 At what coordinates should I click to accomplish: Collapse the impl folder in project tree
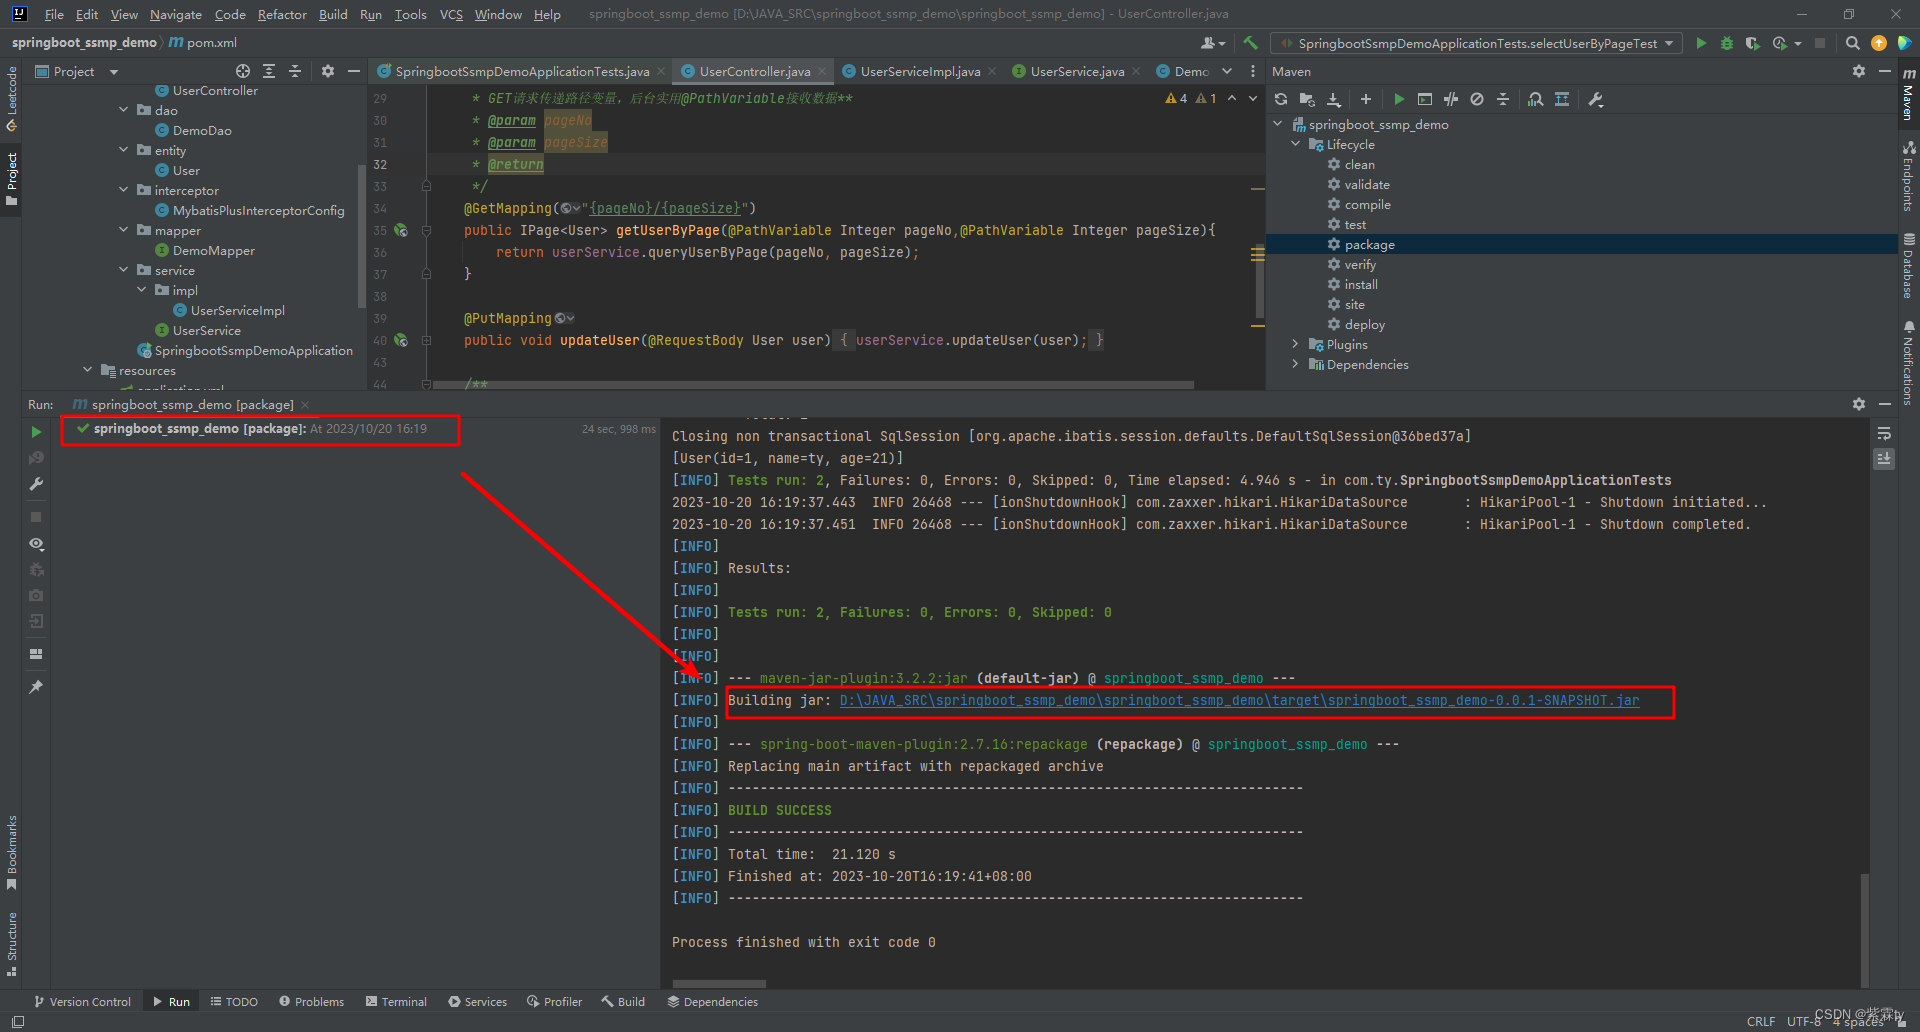142,290
